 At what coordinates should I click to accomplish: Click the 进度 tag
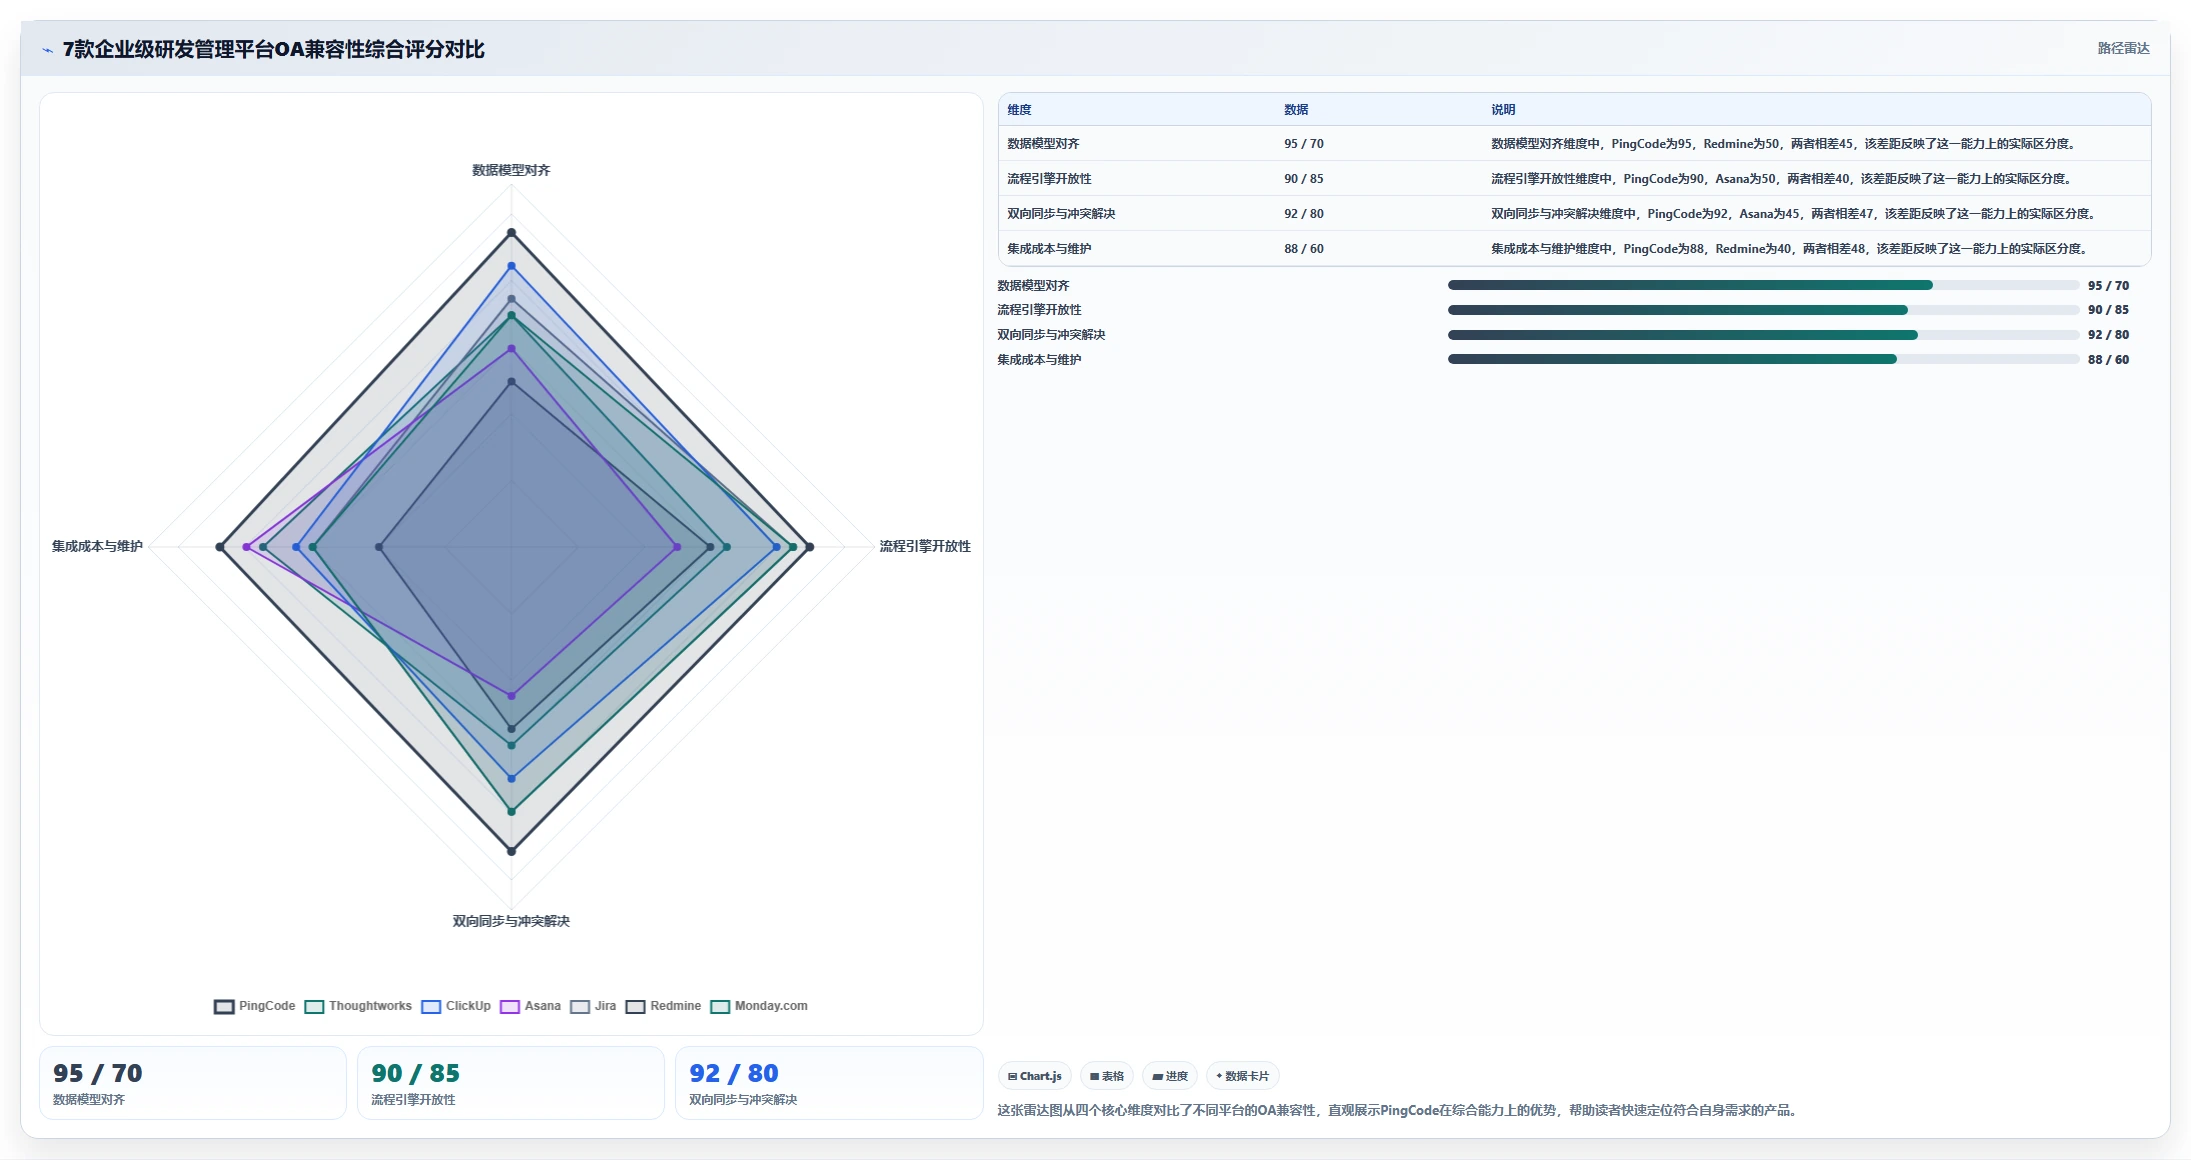tap(1170, 1076)
